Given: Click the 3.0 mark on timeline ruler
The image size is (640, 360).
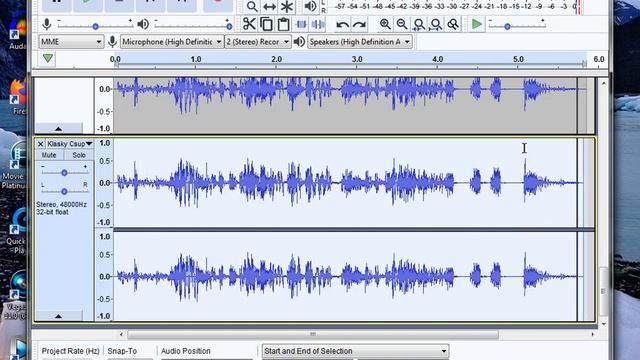Looking at the screenshot, I should pyautogui.click(x=357, y=59).
